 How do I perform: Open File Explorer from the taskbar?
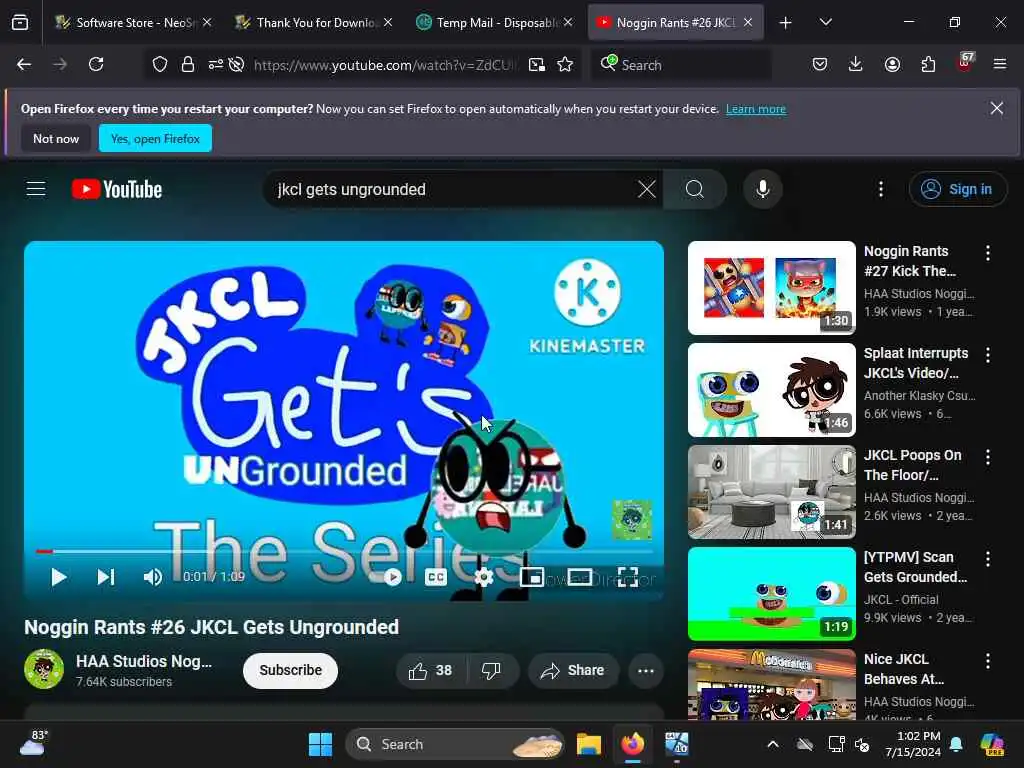click(x=588, y=744)
